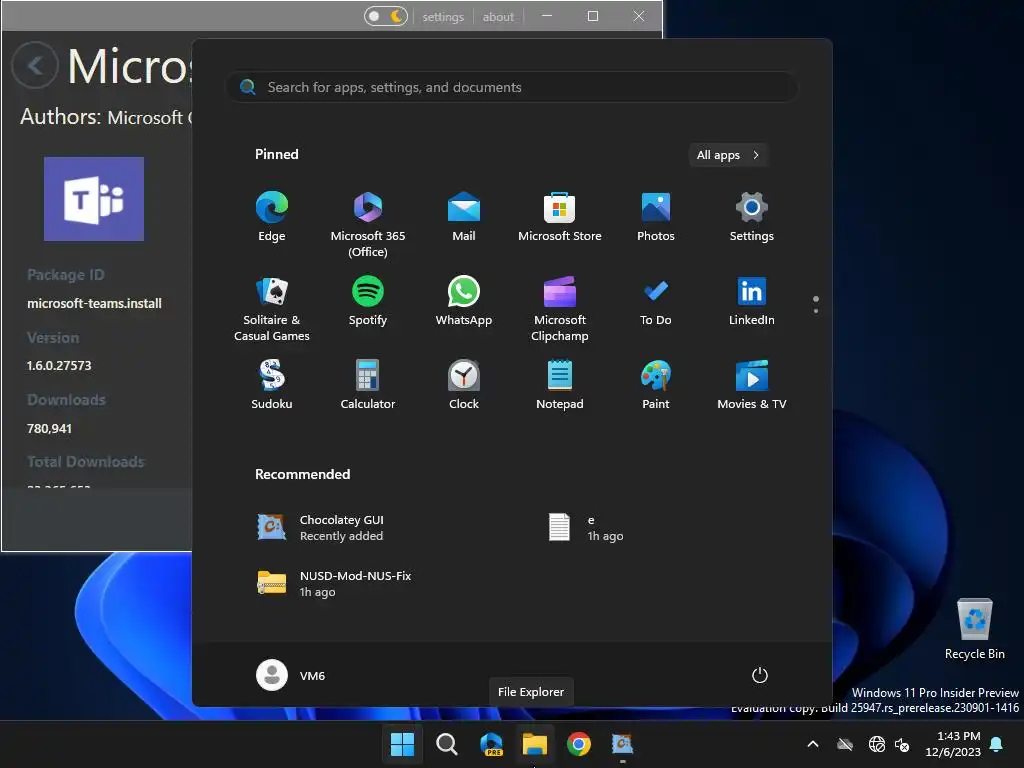Viewport: 1024px width, 768px height.
Task: Switch to Chocolatey GUI on taskbar
Action: pos(622,744)
